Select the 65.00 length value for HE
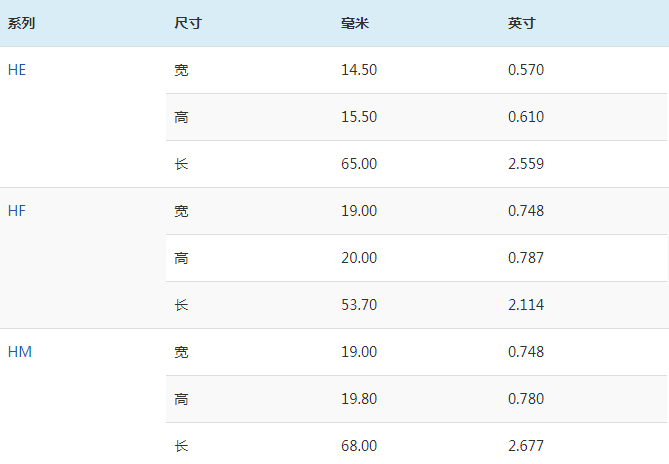 359,164
